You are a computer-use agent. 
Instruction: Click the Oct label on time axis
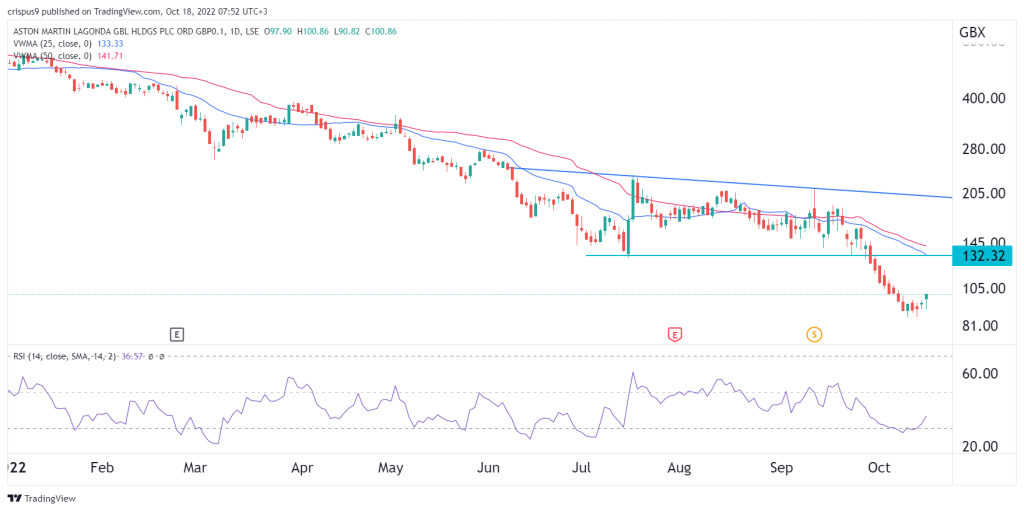[879, 469]
